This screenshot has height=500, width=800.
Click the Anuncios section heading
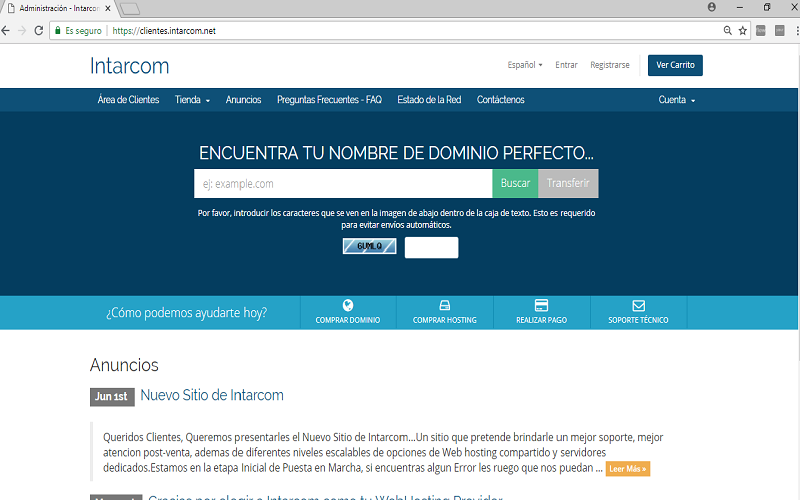(124, 365)
